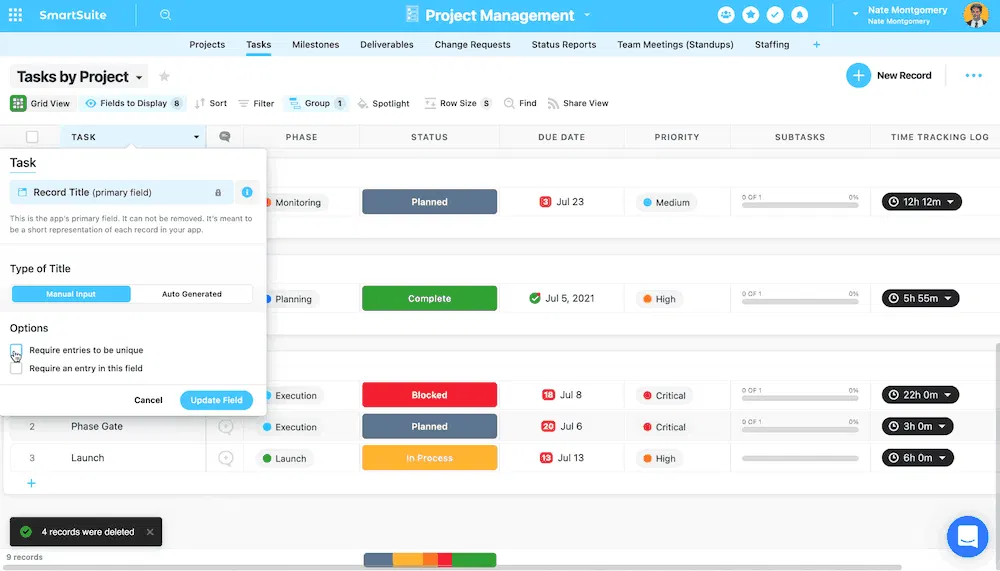Open comment bubble for Launch row
This screenshot has height=571, width=1000.
tap(226, 457)
